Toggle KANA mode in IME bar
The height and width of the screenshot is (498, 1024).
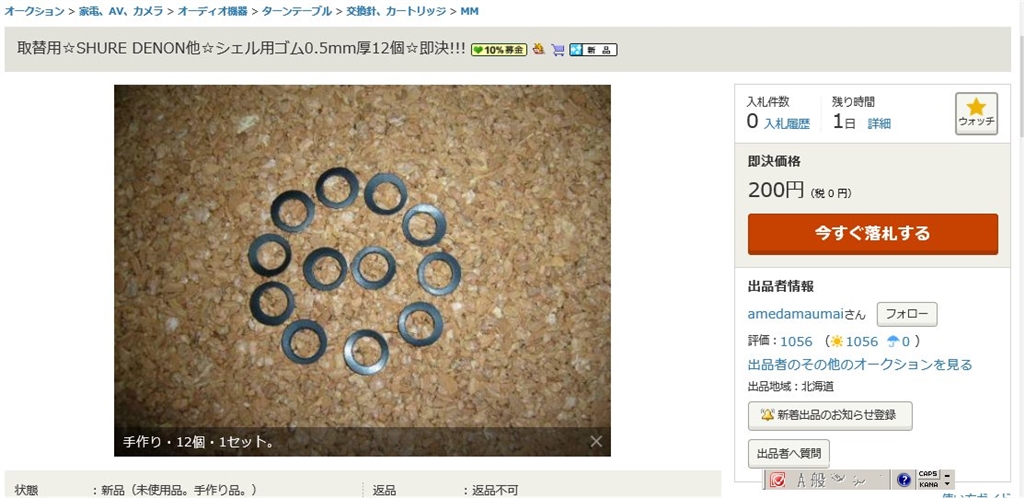click(928, 484)
